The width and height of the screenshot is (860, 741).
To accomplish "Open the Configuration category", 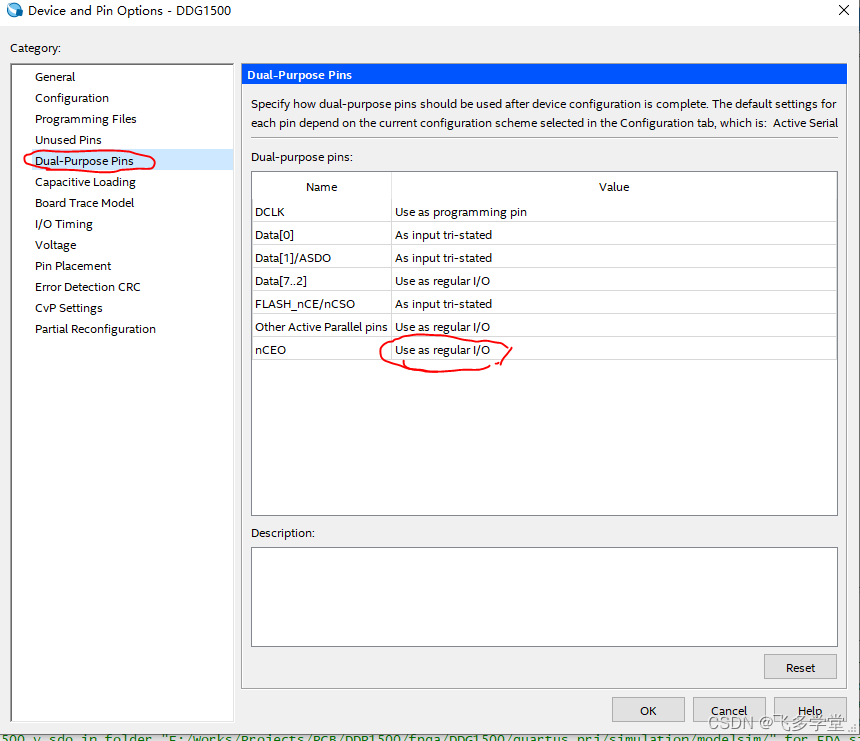I will (x=71, y=97).
